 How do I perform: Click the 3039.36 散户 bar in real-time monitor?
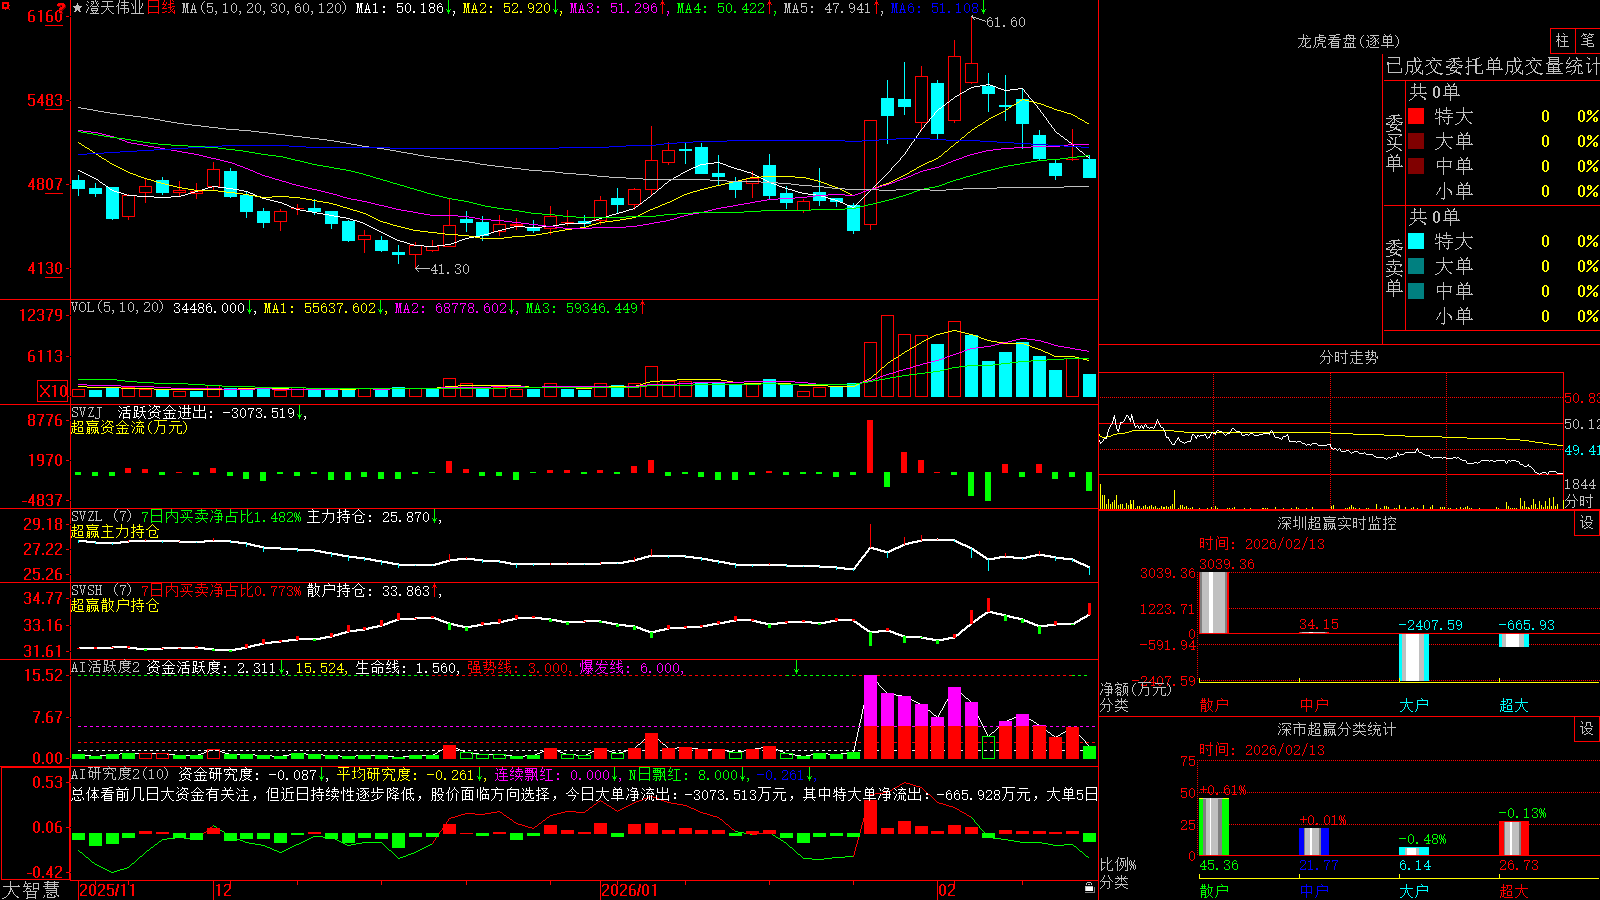coord(1213,603)
